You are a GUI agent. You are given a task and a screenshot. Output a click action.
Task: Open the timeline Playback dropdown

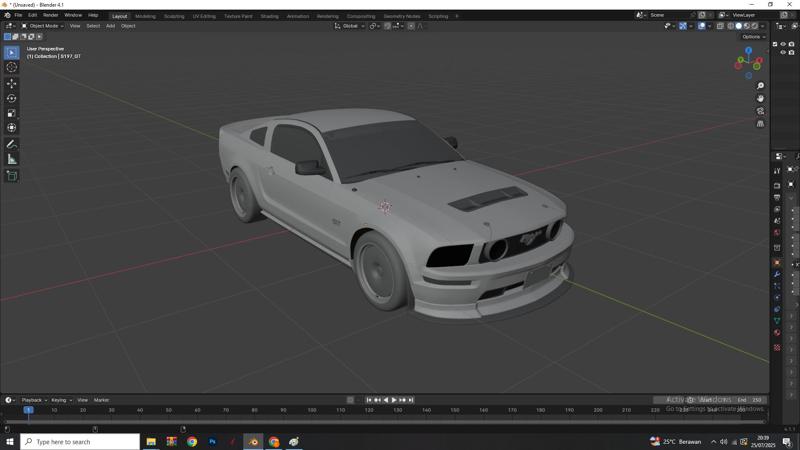pos(34,400)
